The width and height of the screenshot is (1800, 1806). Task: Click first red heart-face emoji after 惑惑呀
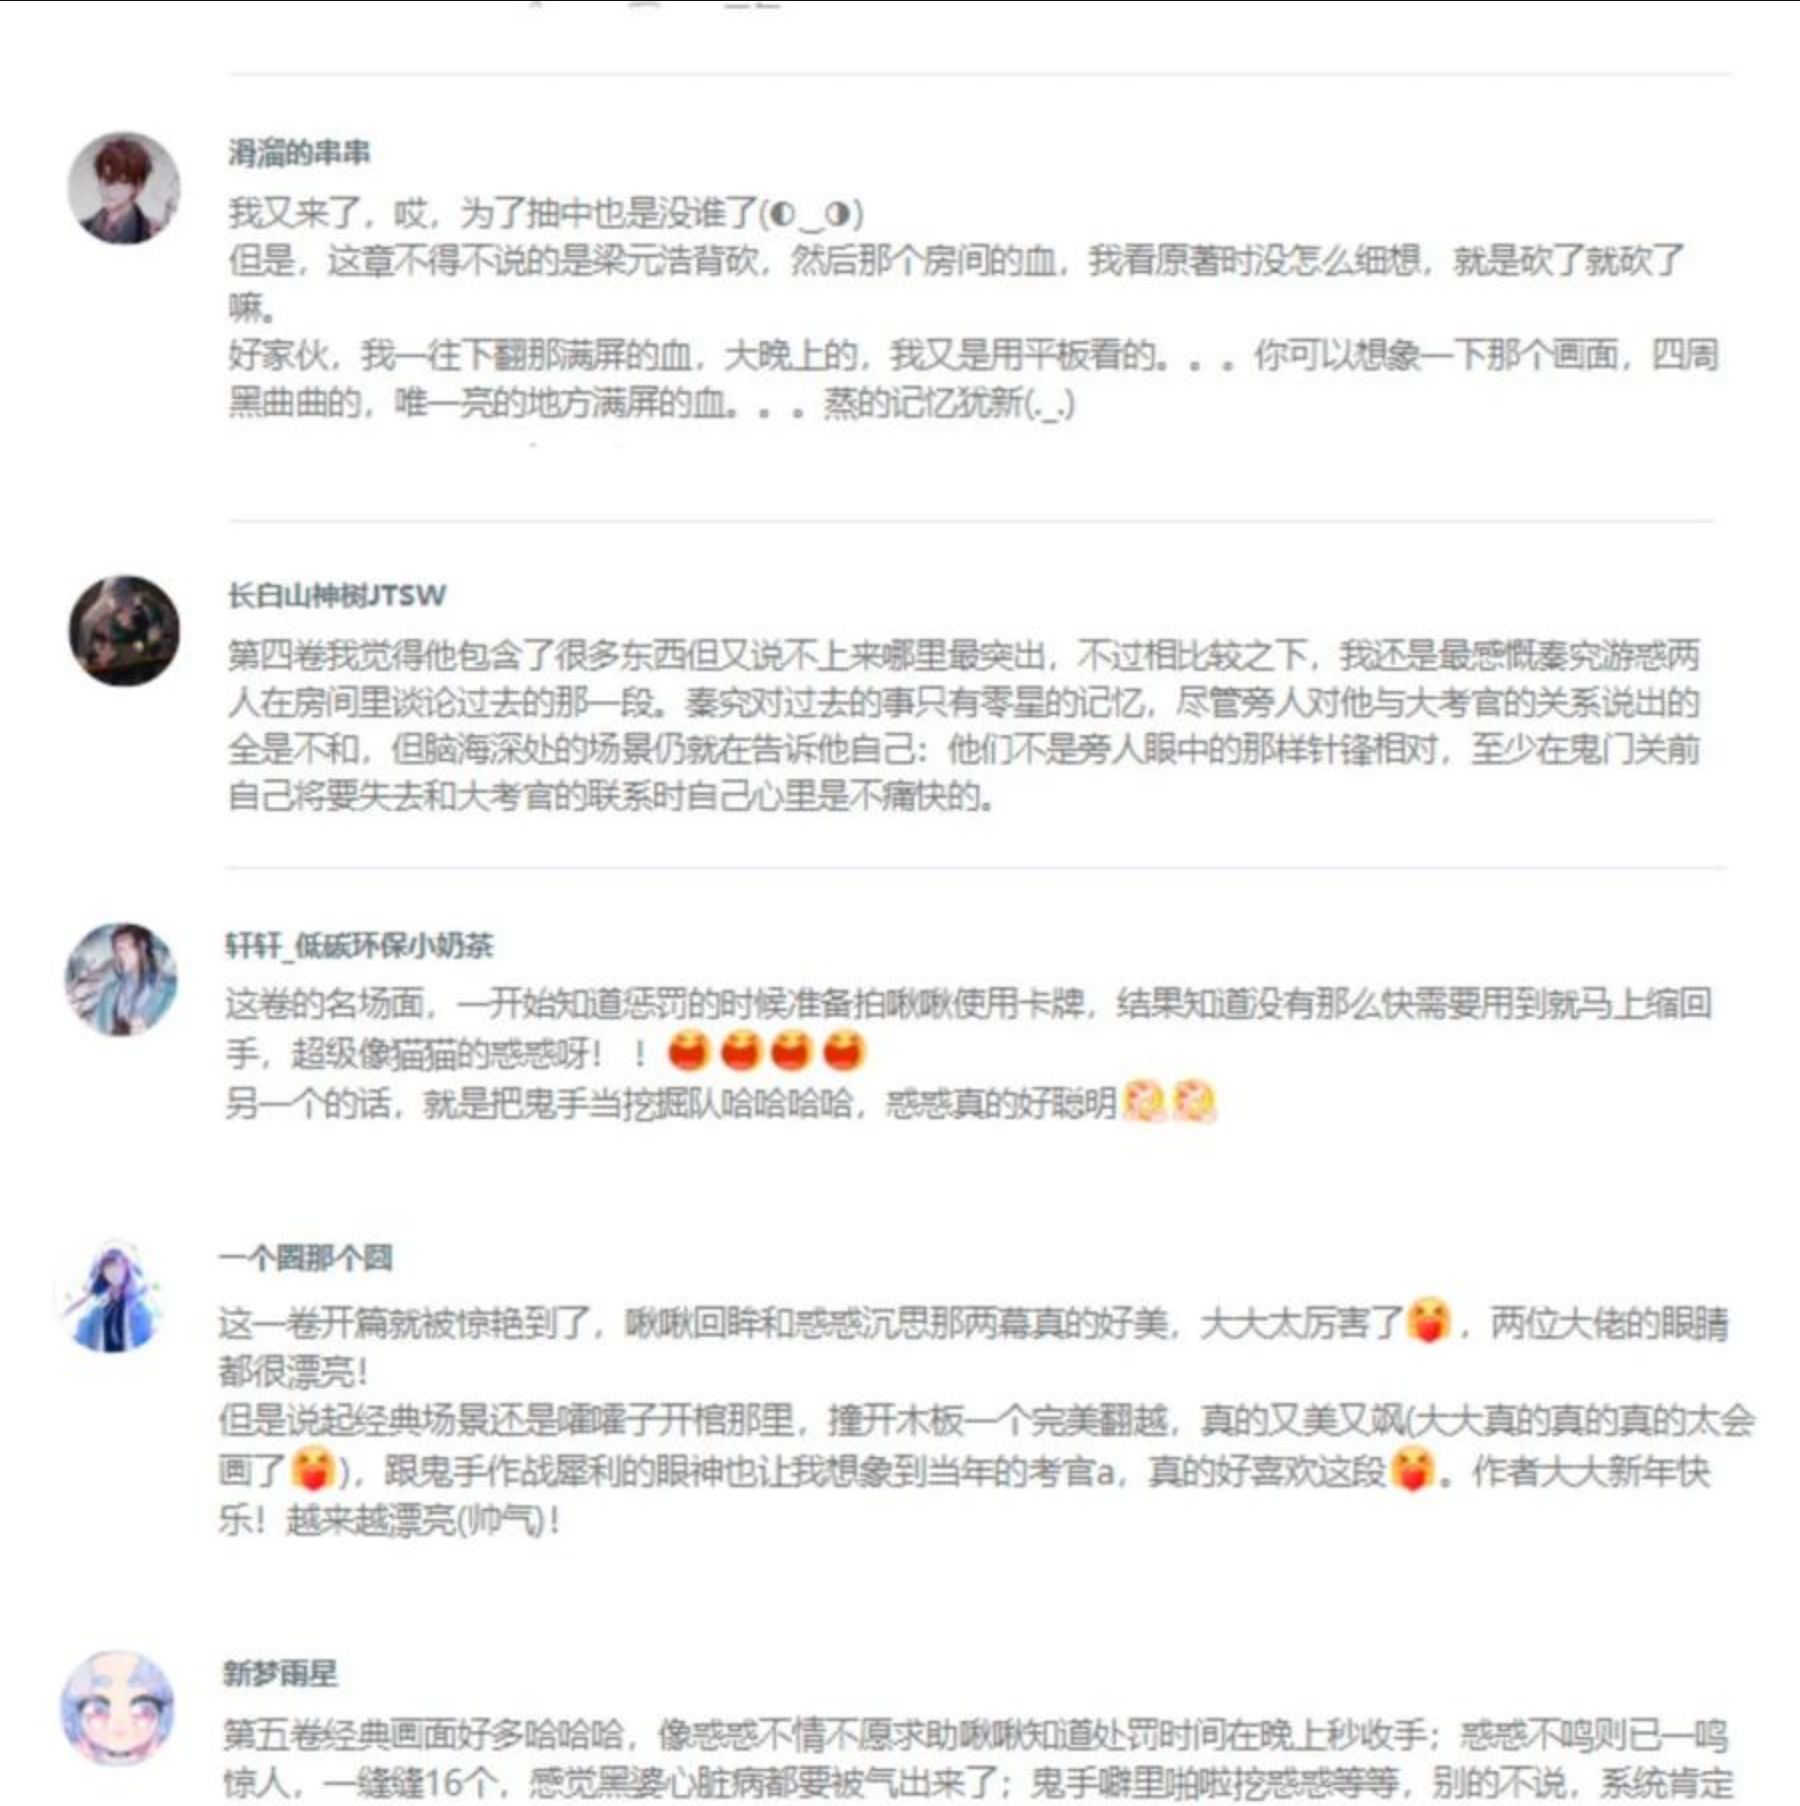pyautogui.click(x=688, y=1051)
